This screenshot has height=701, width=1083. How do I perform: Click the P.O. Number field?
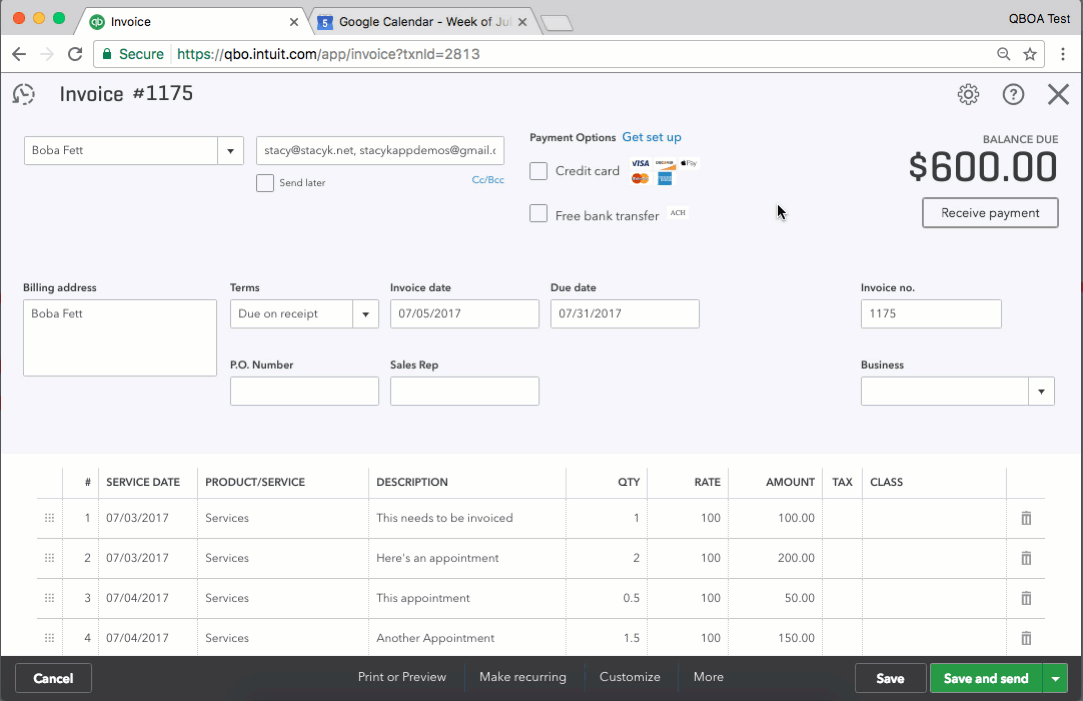304,392
